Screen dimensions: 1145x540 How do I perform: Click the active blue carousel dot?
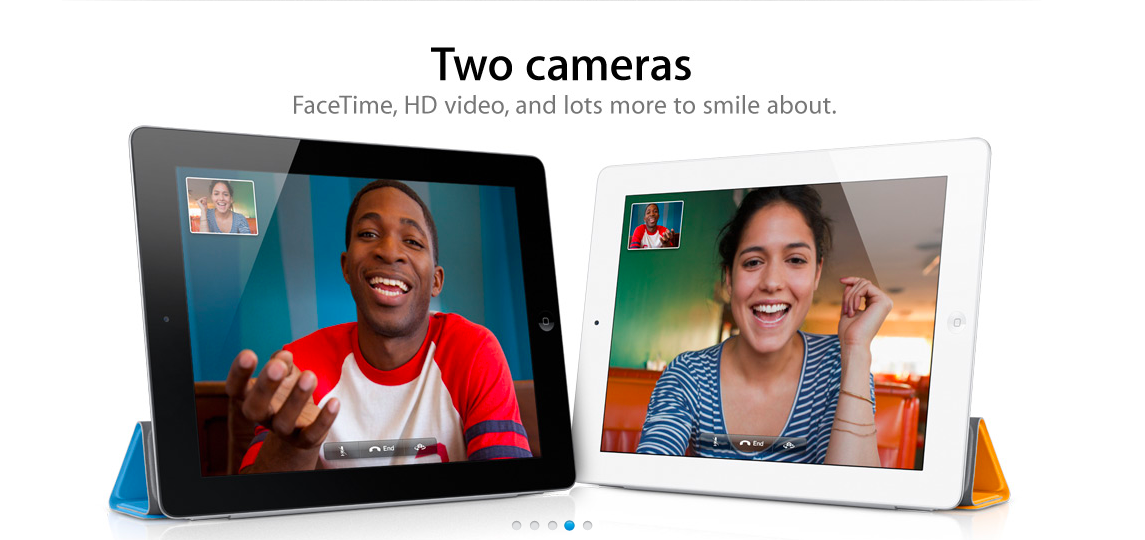click(x=570, y=525)
